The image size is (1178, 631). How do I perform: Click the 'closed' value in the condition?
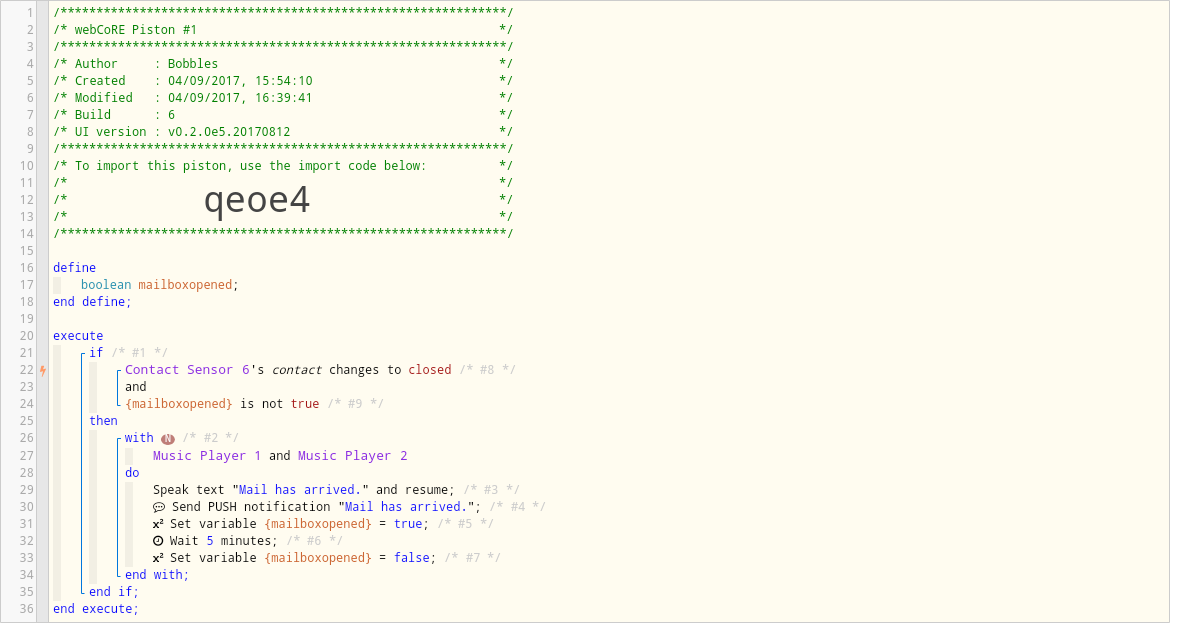(430, 370)
